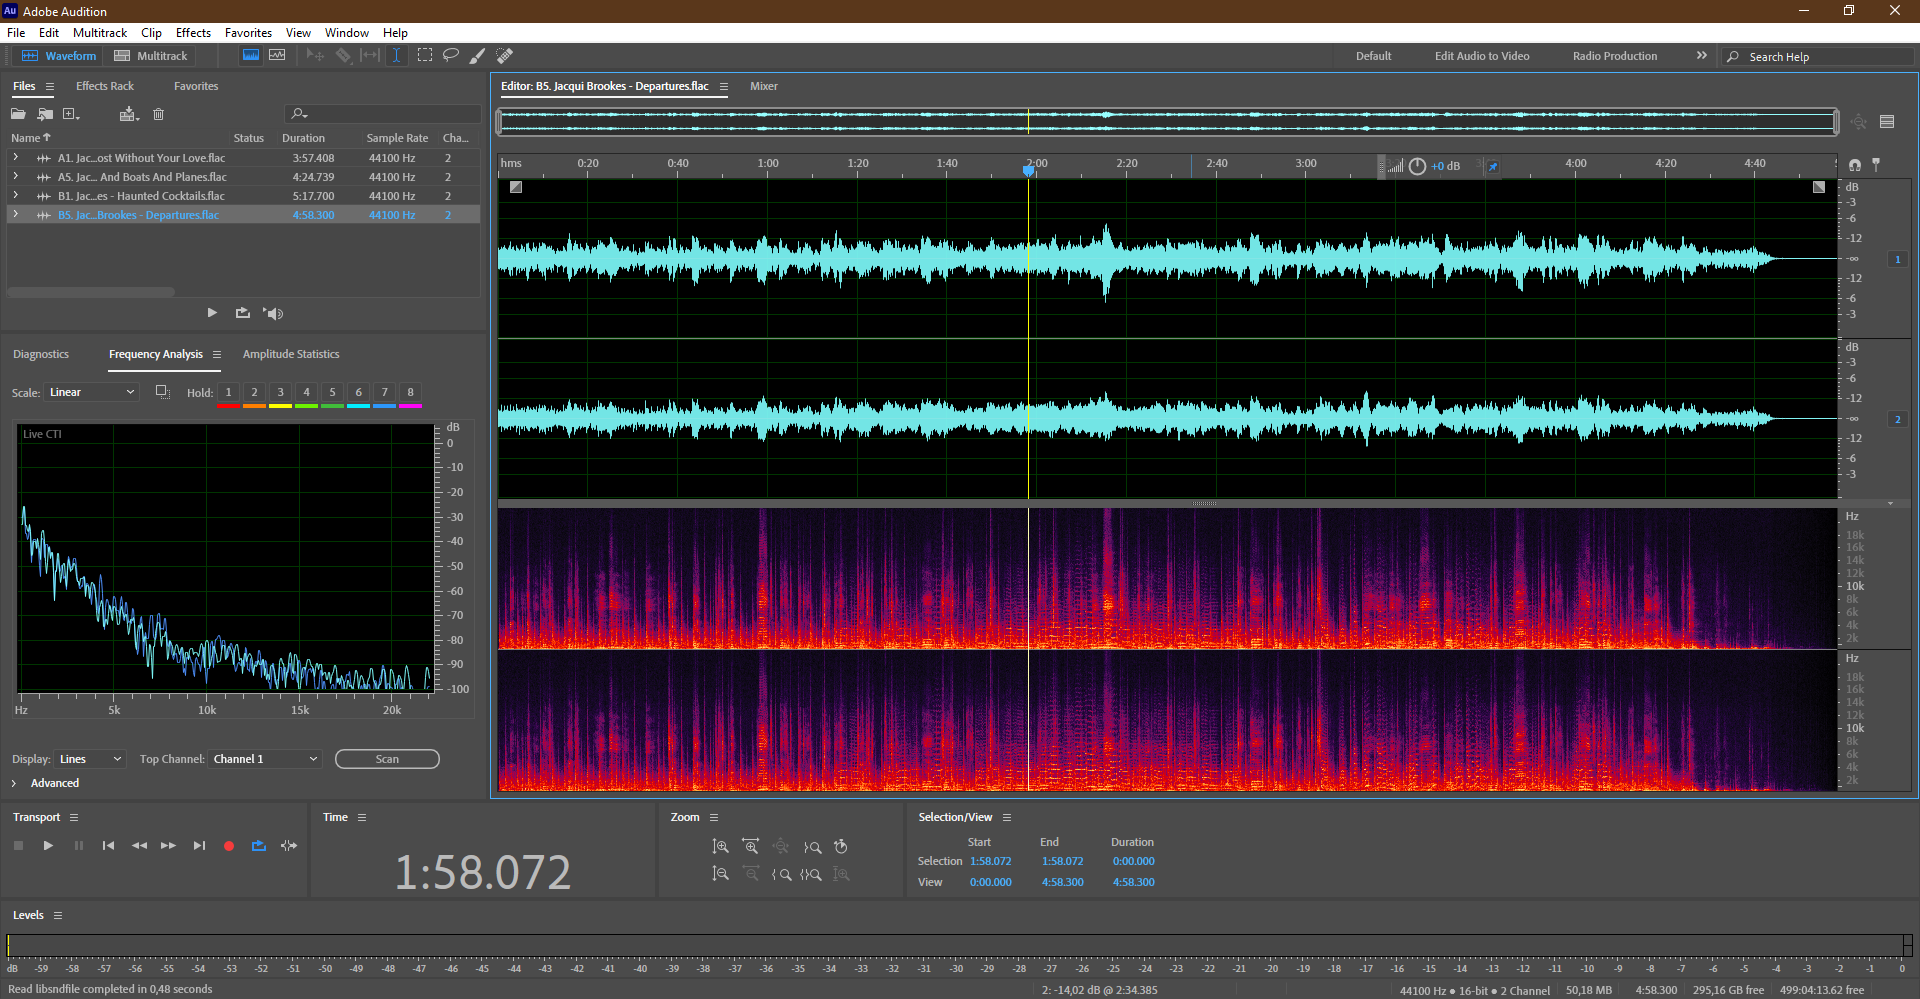The height and width of the screenshot is (999, 1920).
Task: Open the Scale dropdown set to Linear
Action: (x=91, y=392)
